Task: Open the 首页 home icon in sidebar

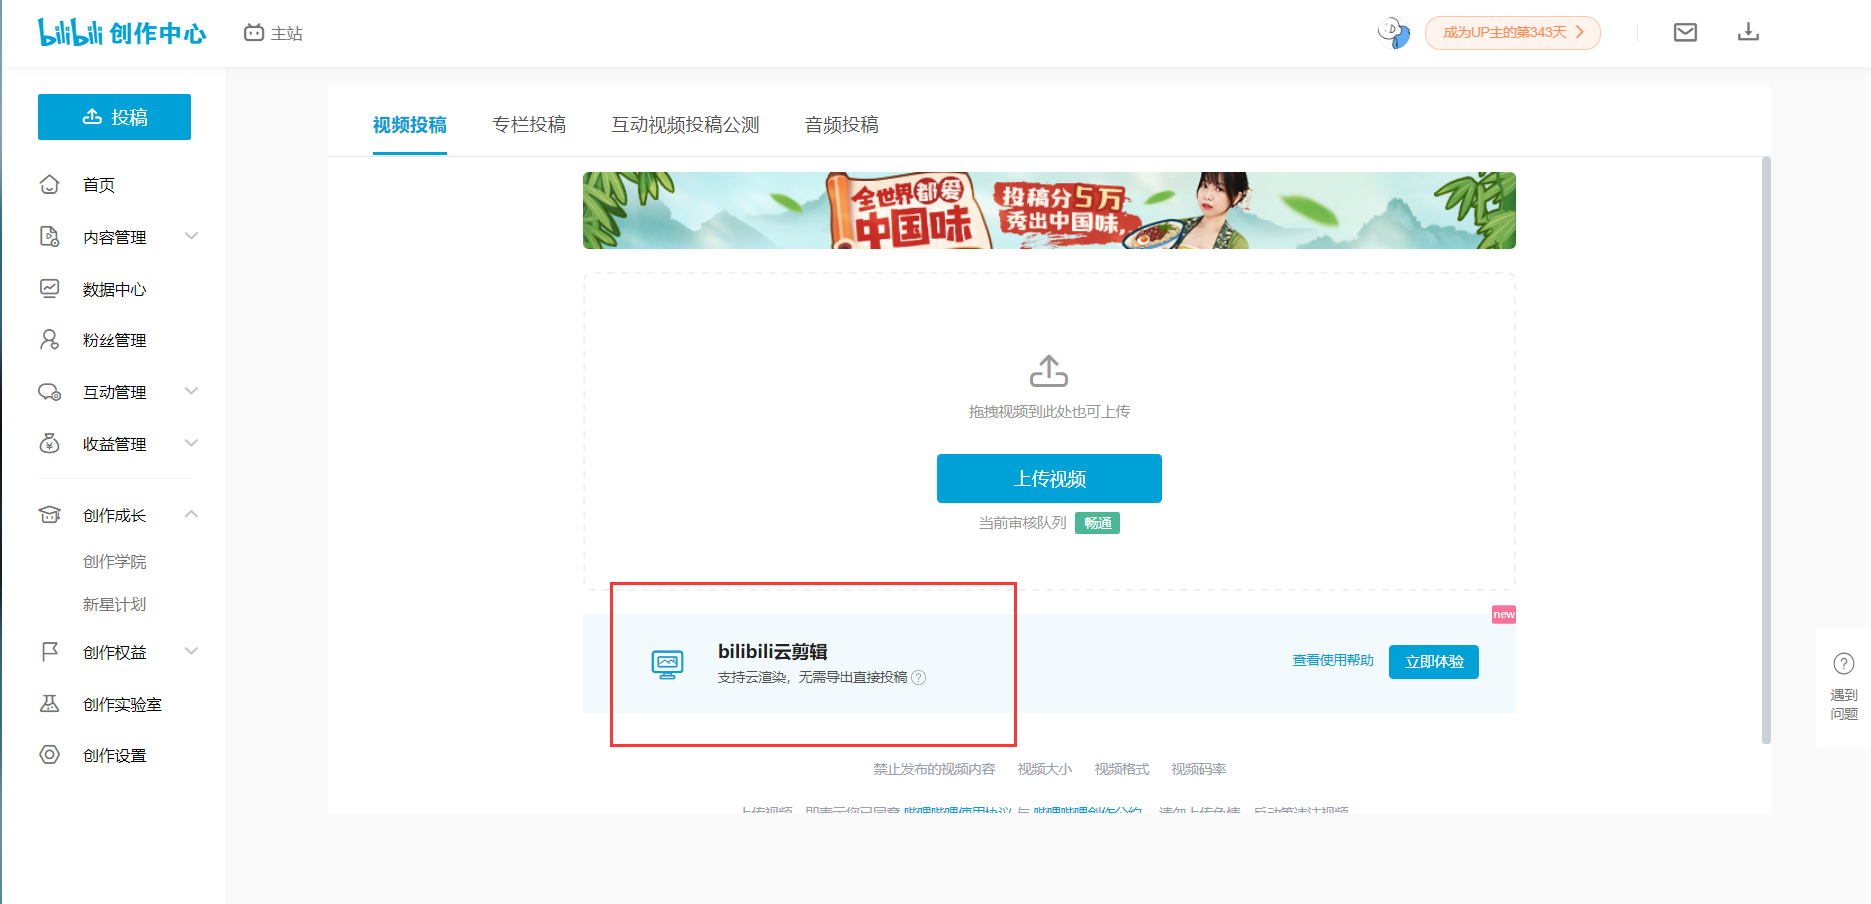Action: pyautogui.click(x=49, y=184)
